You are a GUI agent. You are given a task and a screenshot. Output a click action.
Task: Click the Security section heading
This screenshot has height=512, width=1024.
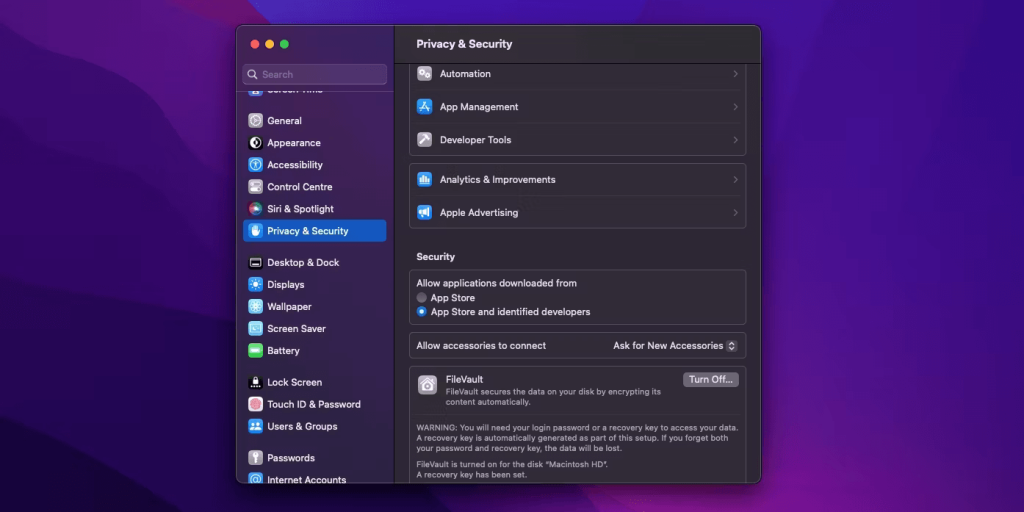click(x=436, y=257)
